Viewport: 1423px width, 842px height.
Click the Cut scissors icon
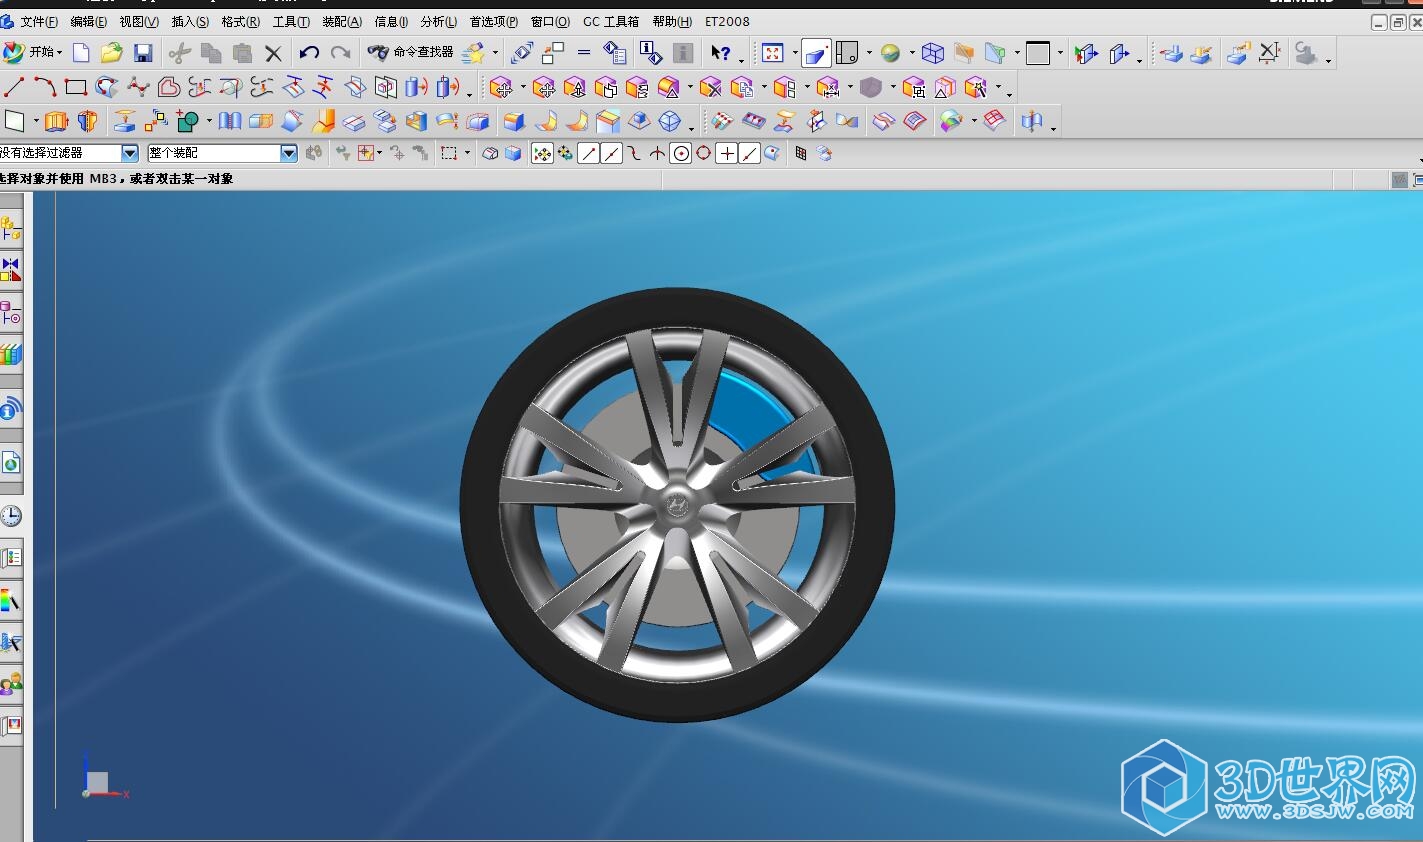click(x=180, y=53)
